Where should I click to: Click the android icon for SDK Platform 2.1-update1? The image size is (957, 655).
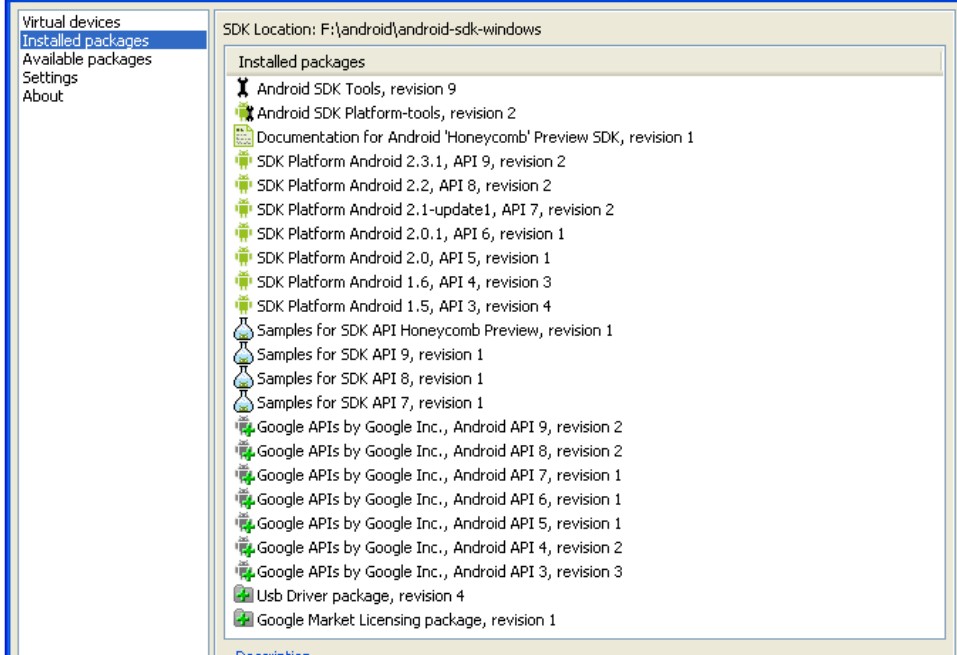point(243,209)
